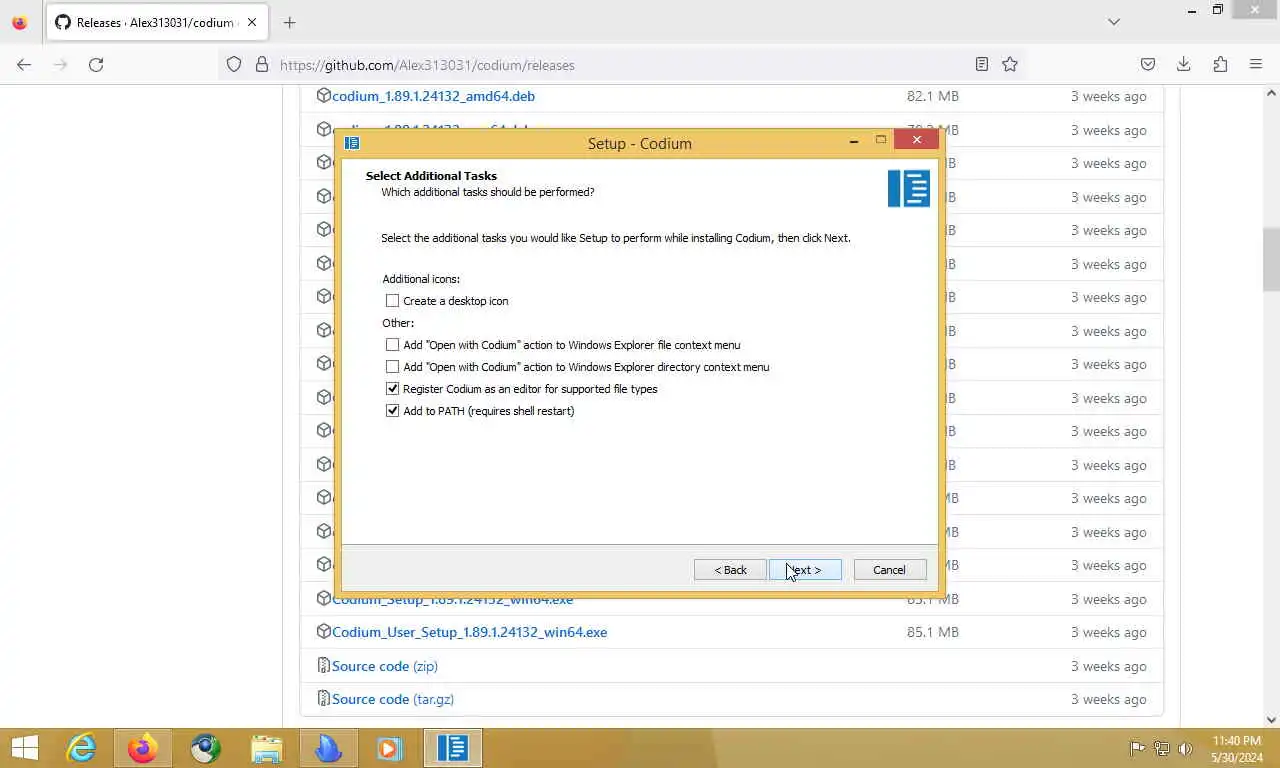Open Action Center flag in tray

1138,748
